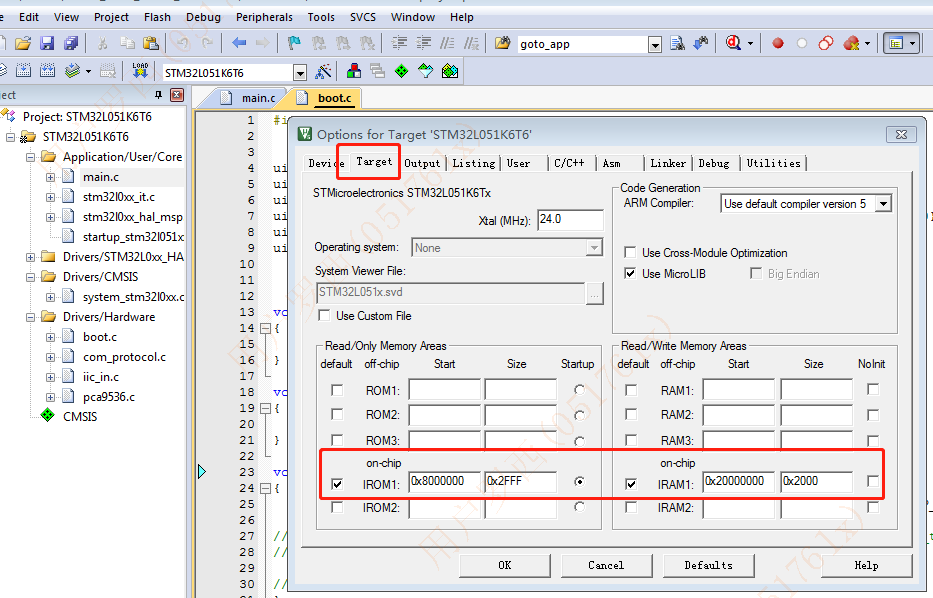Download to flash using the LOAD icon

[140, 71]
